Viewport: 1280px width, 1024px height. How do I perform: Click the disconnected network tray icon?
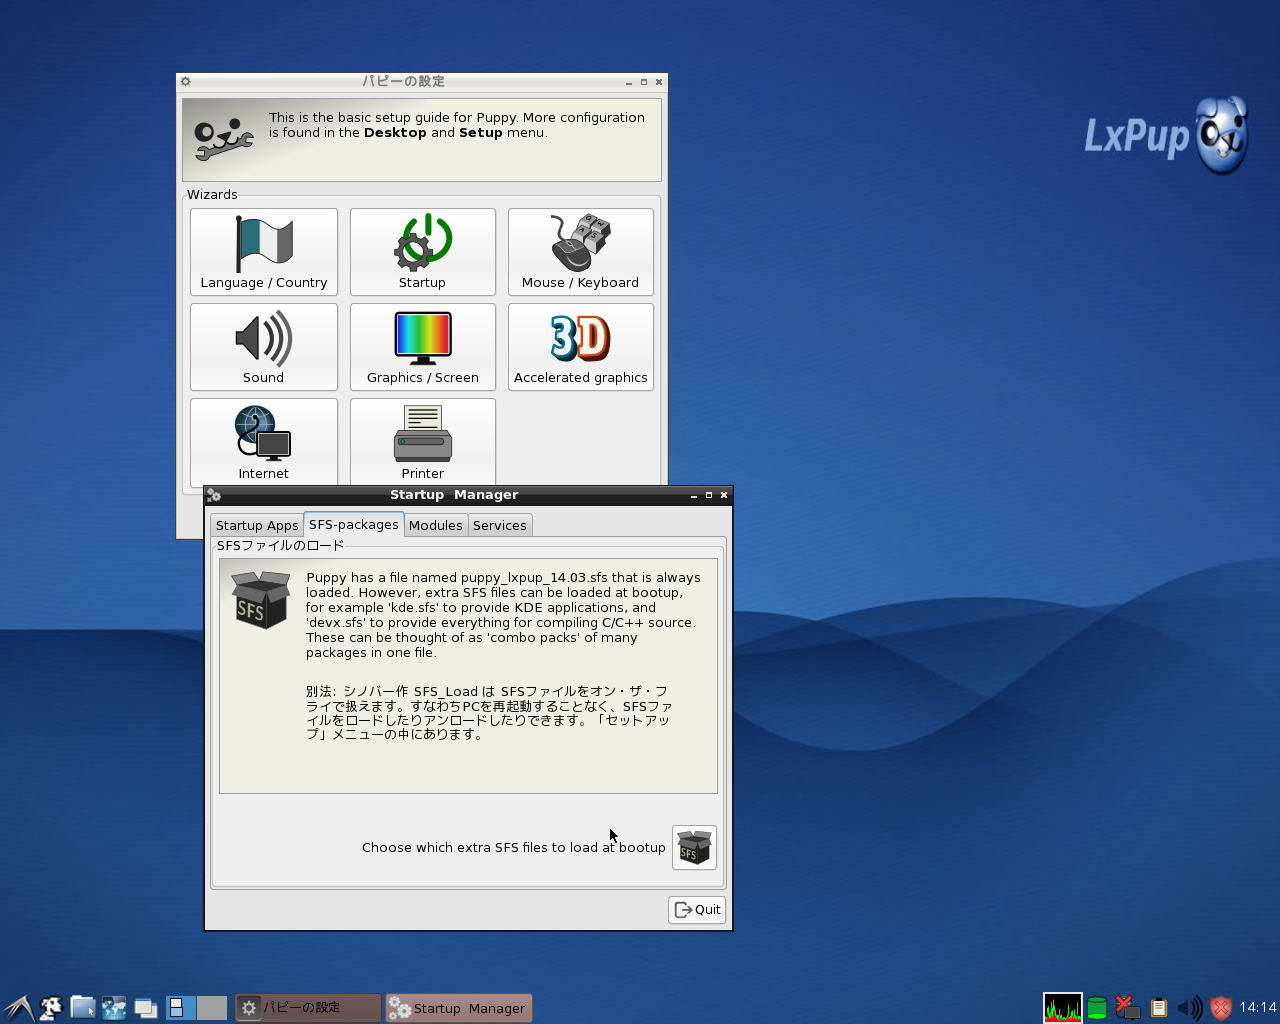coord(1128,1008)
